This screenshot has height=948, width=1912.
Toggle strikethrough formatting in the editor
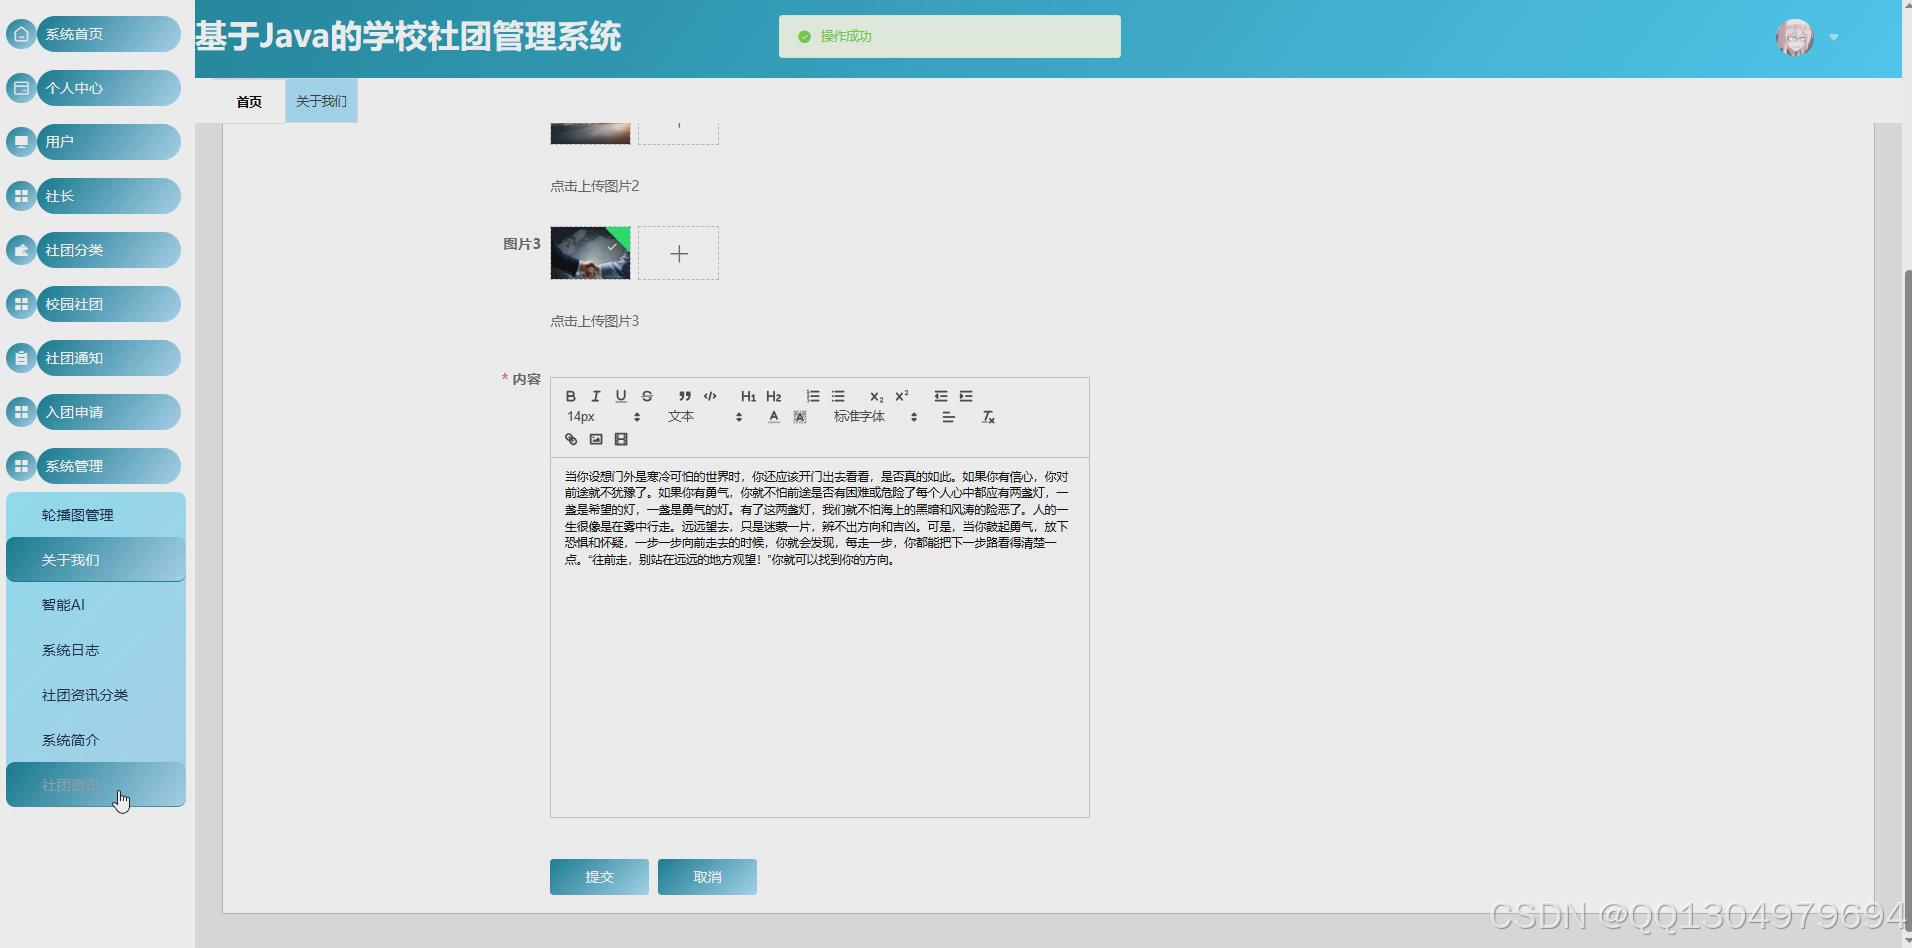coord(647,396)
